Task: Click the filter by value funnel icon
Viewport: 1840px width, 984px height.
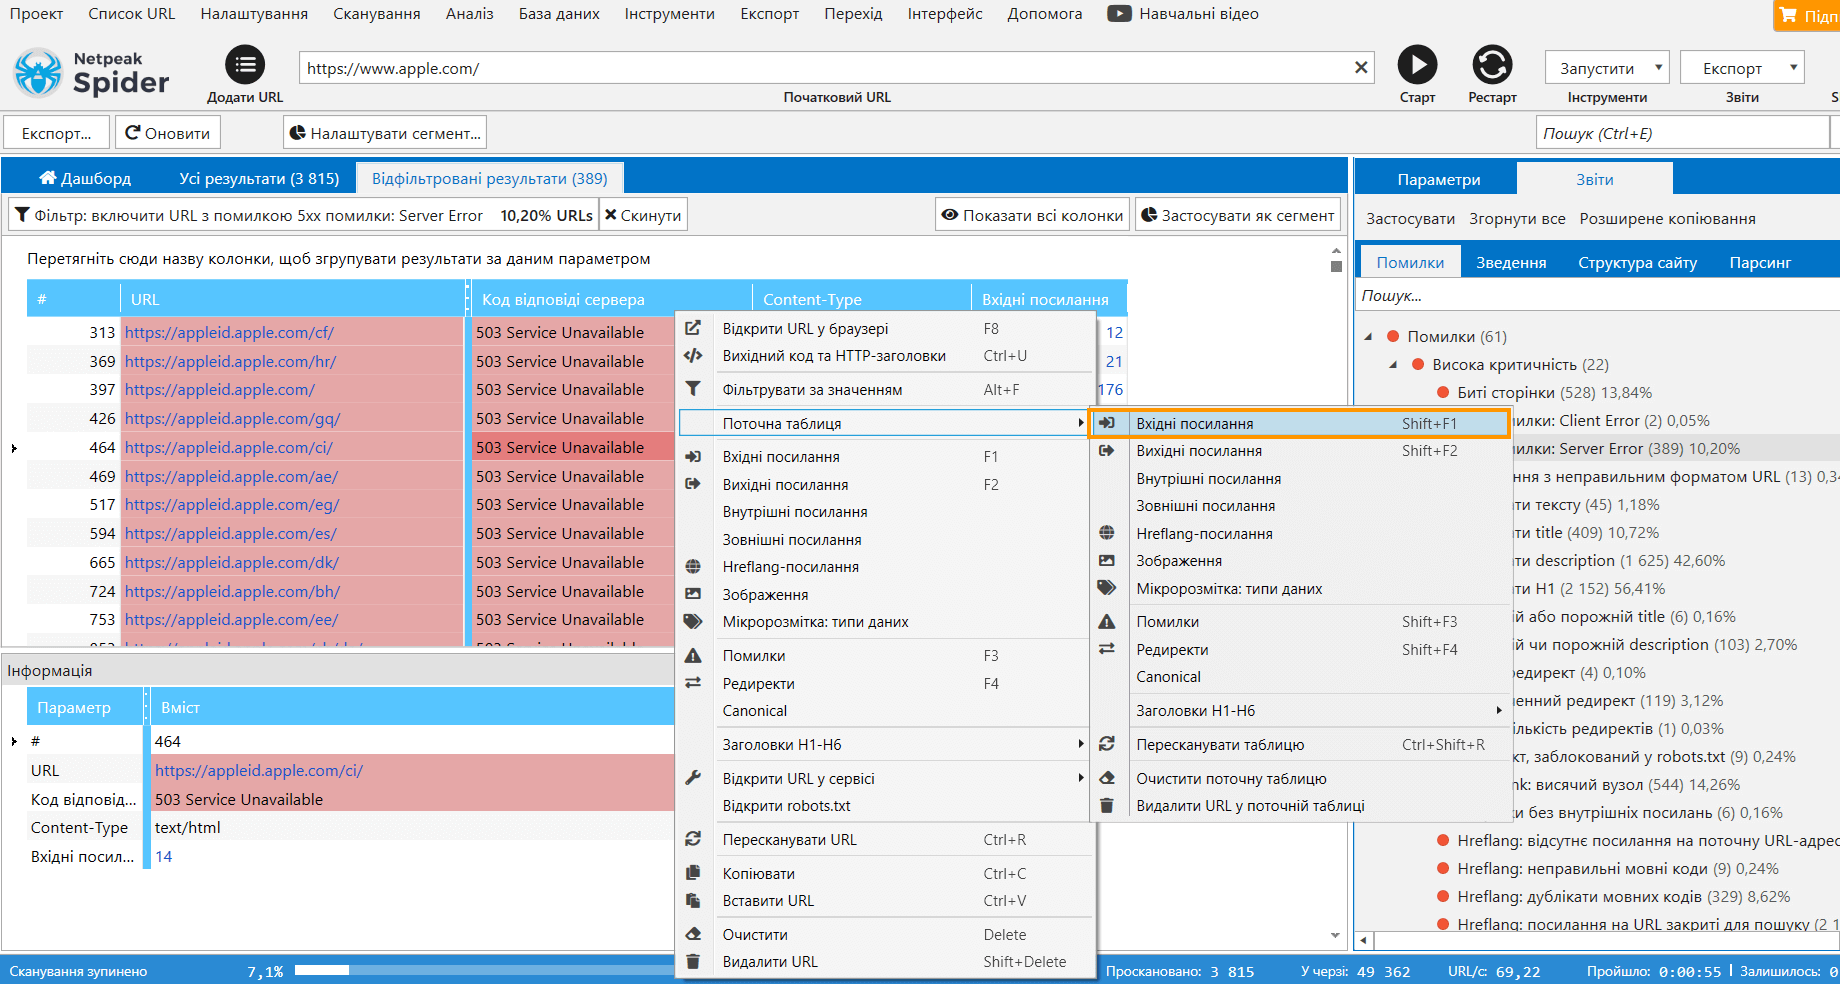Action: [692, 389]
